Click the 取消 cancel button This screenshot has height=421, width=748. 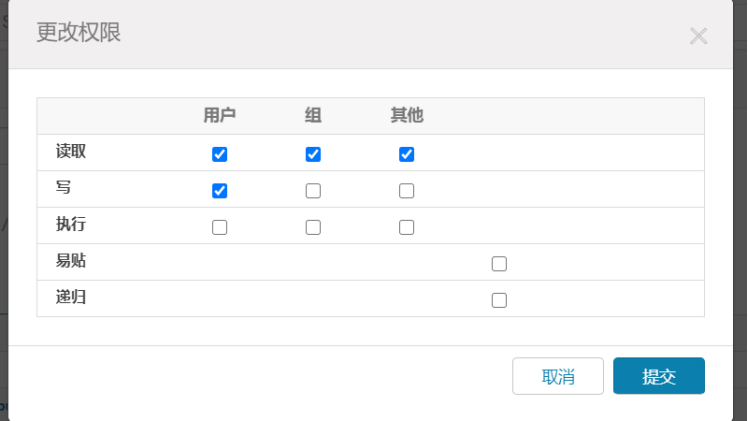(x=558, y=377)
